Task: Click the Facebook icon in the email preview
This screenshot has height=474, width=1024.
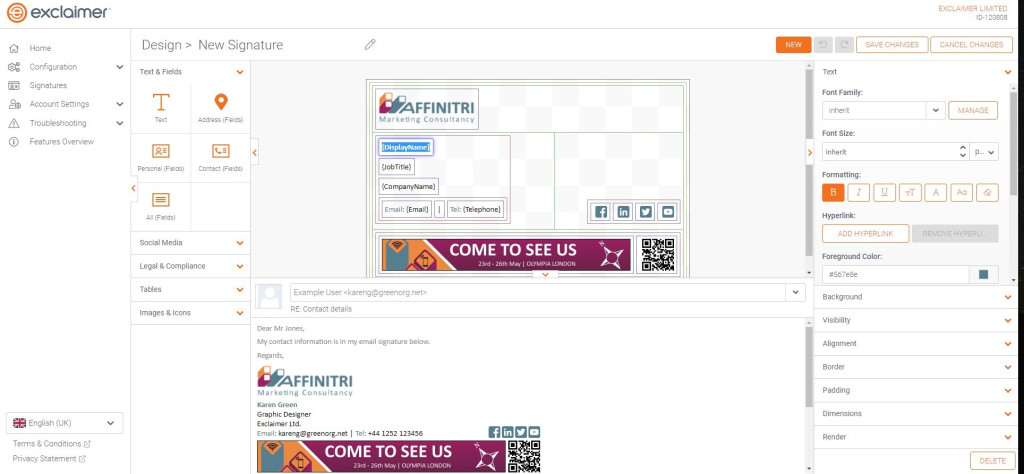Action: click(494, 432)
